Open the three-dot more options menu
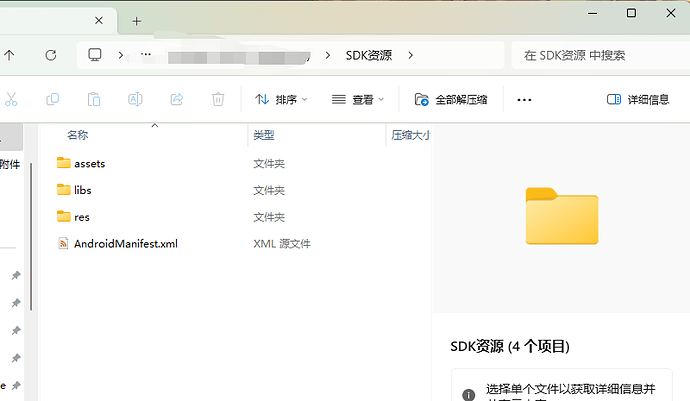 click(524, 100)
